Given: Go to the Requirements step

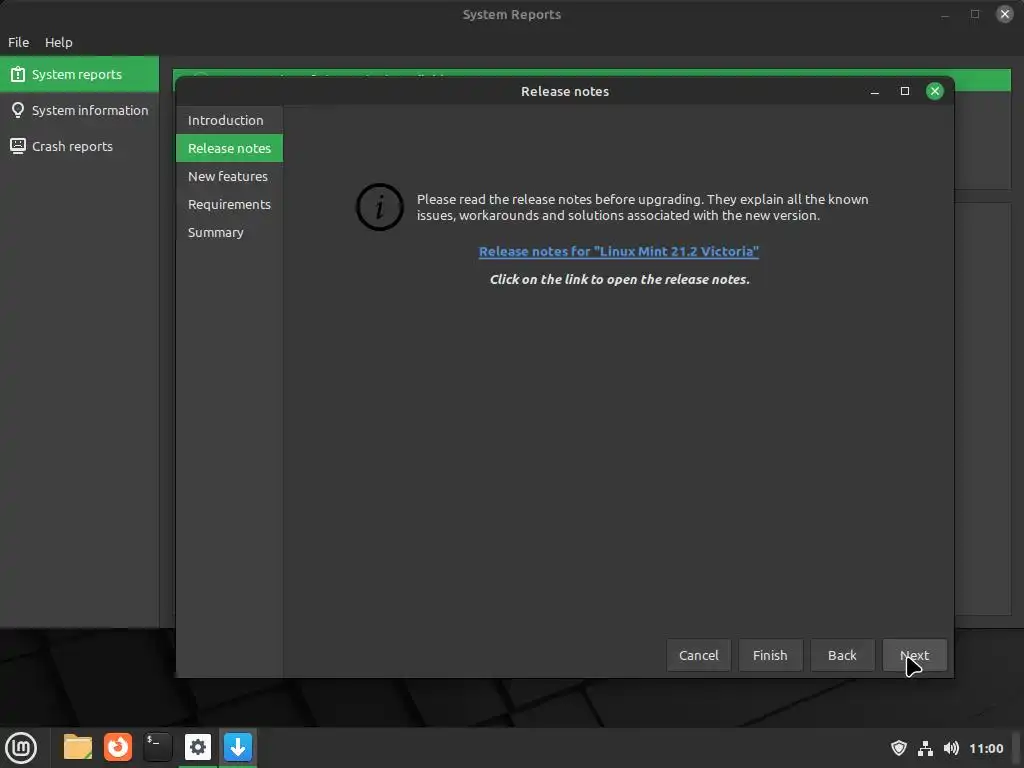Looking at the screenshot, I should (x=229, y=204).
